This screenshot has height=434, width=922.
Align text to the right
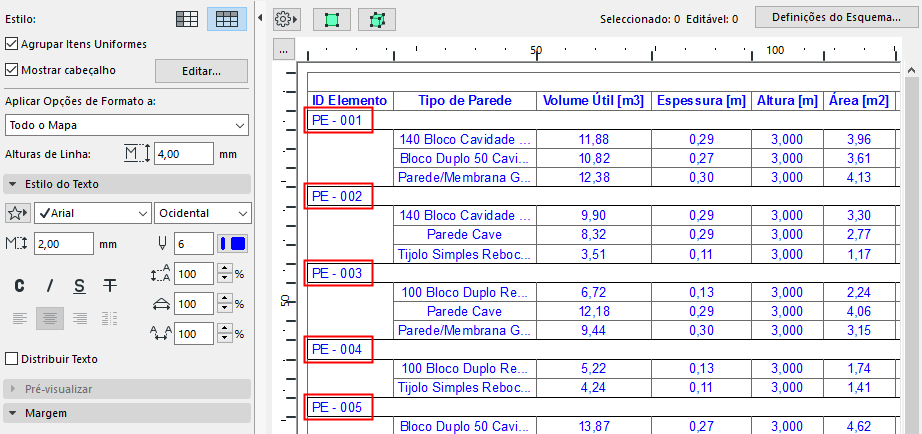coord(79,319)
